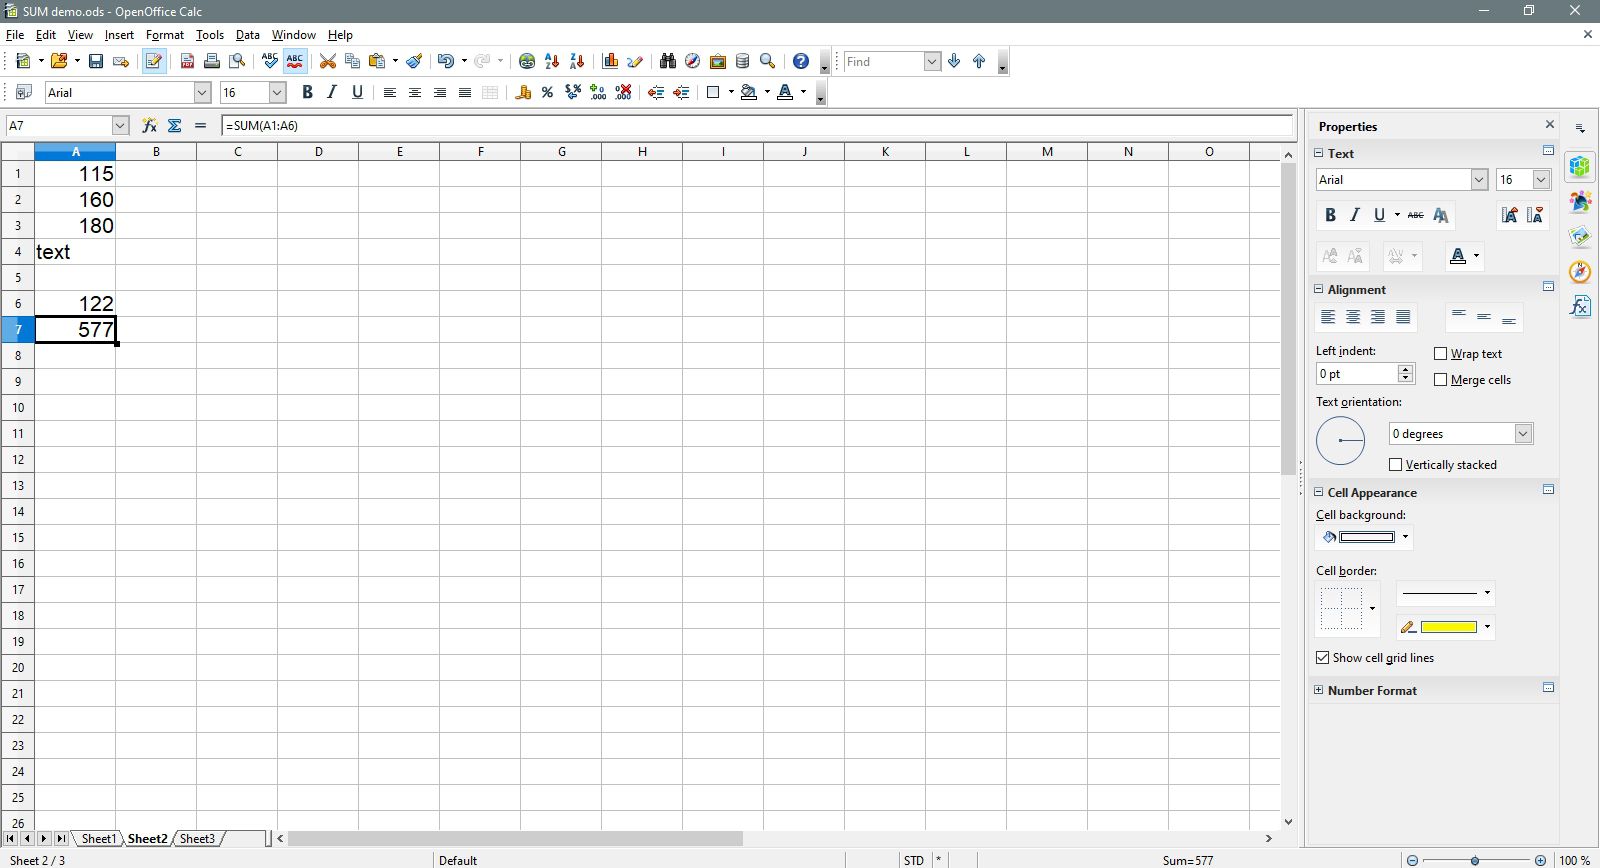Switch to Sheet3 tab

[197, 839]
